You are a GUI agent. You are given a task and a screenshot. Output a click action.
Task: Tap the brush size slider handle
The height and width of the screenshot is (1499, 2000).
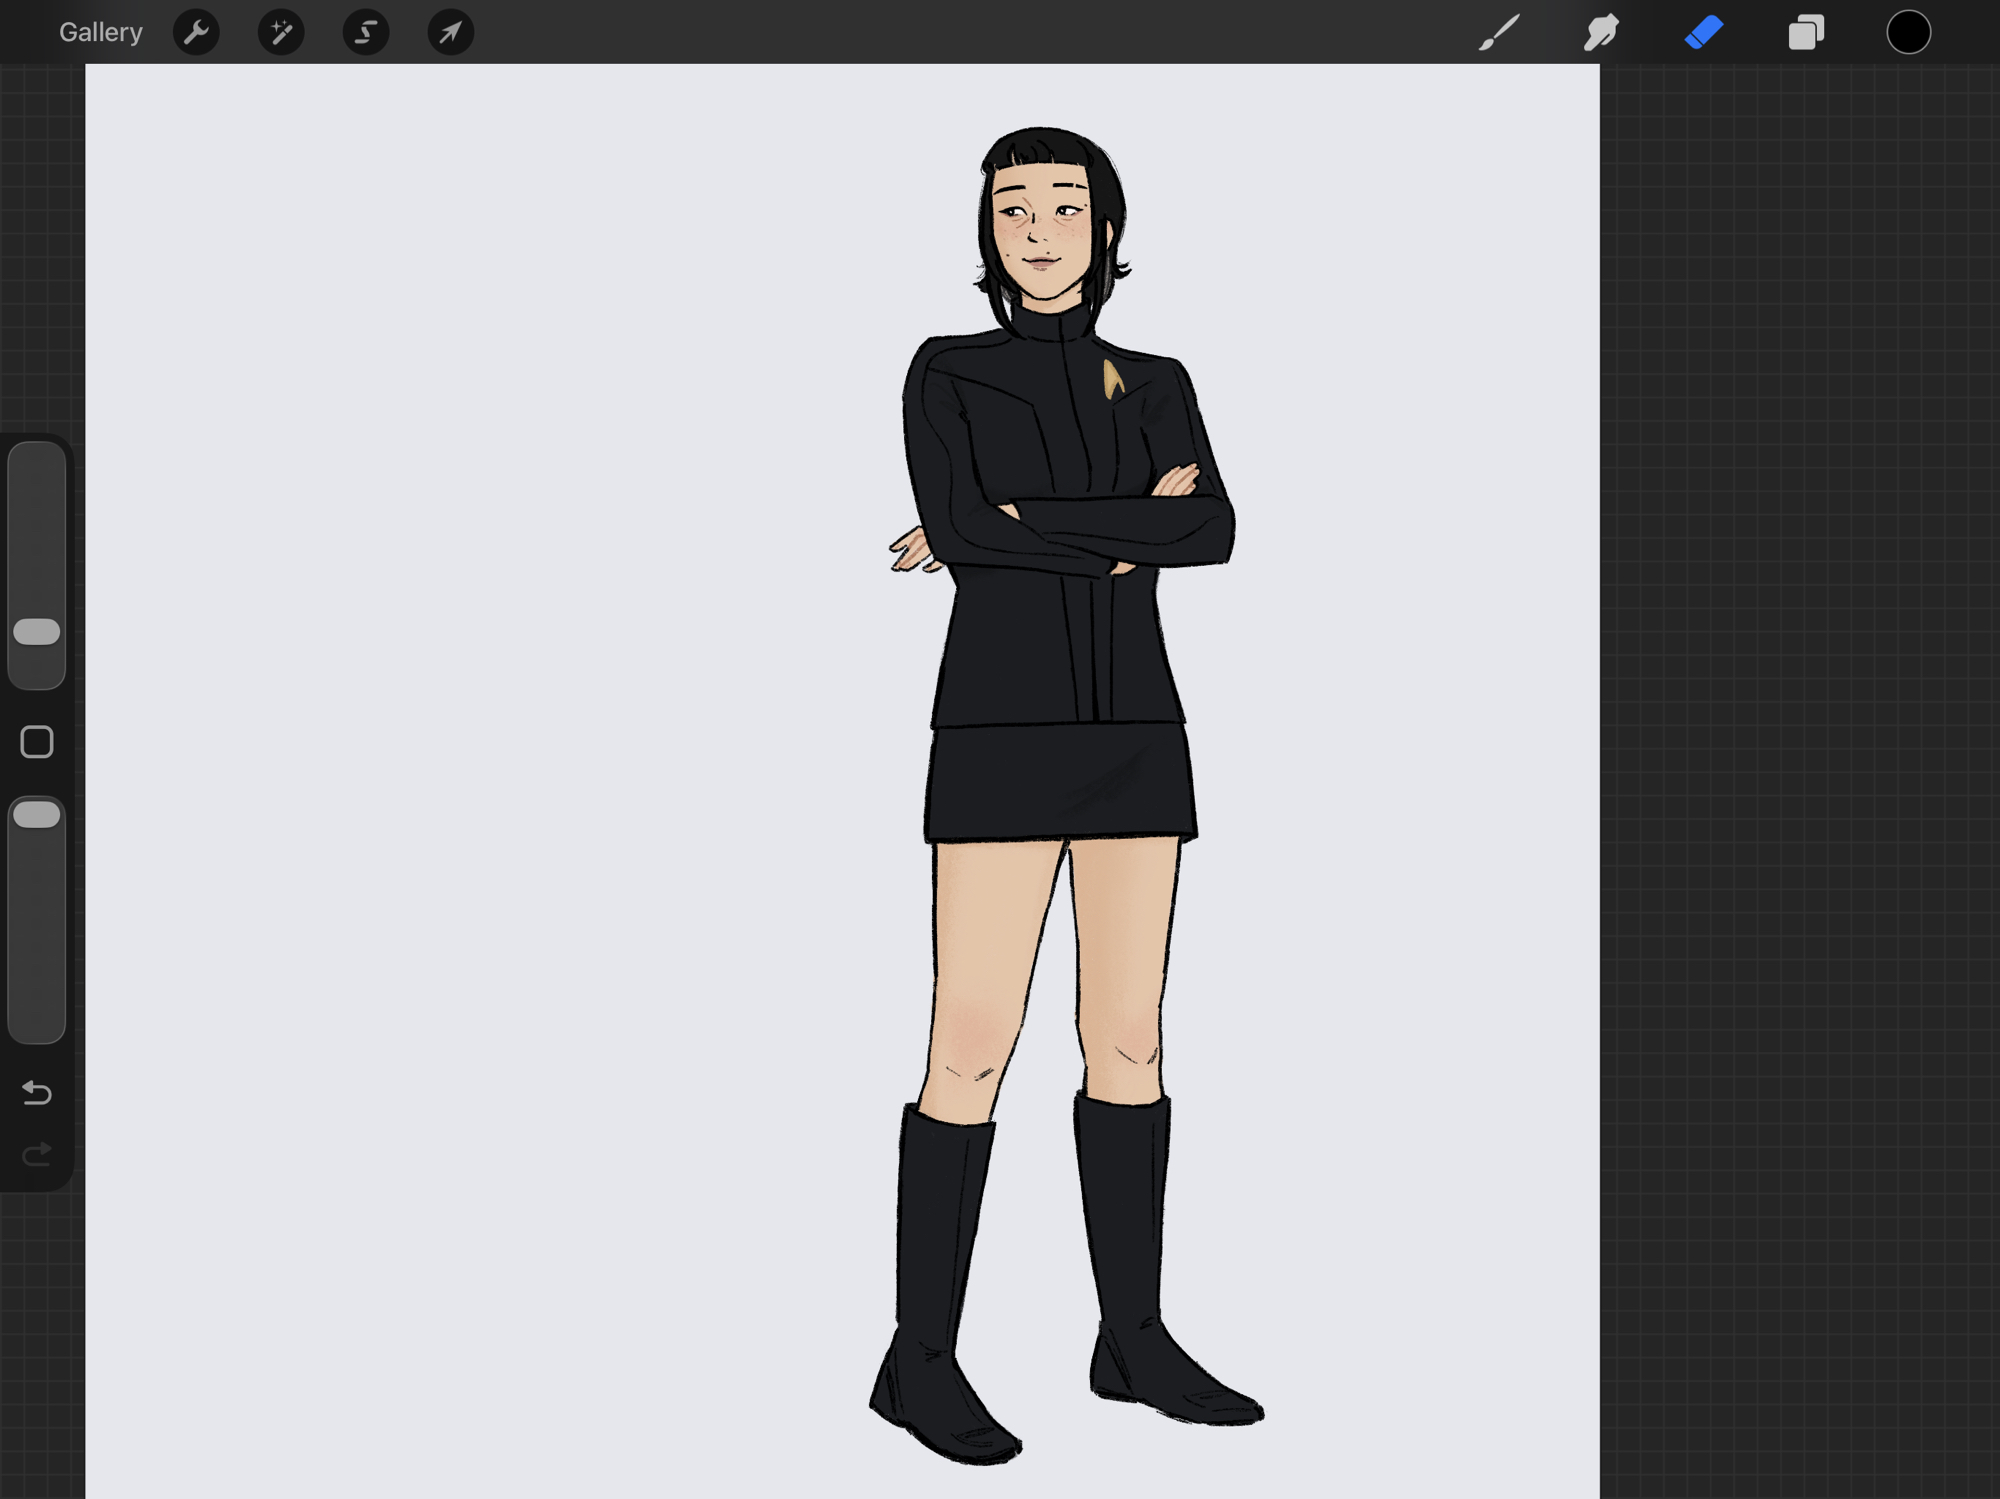37,632
